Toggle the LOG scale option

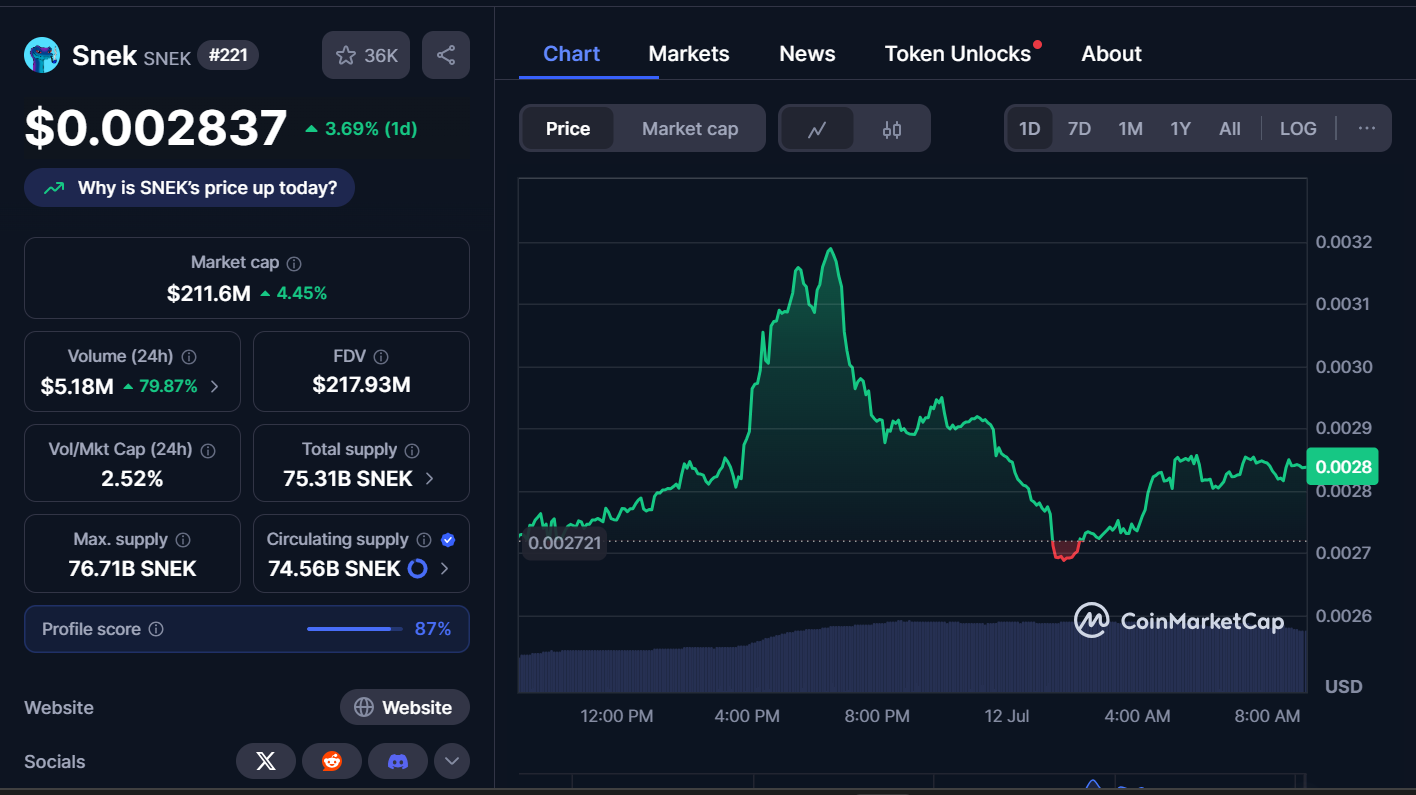coord(1298,129)
